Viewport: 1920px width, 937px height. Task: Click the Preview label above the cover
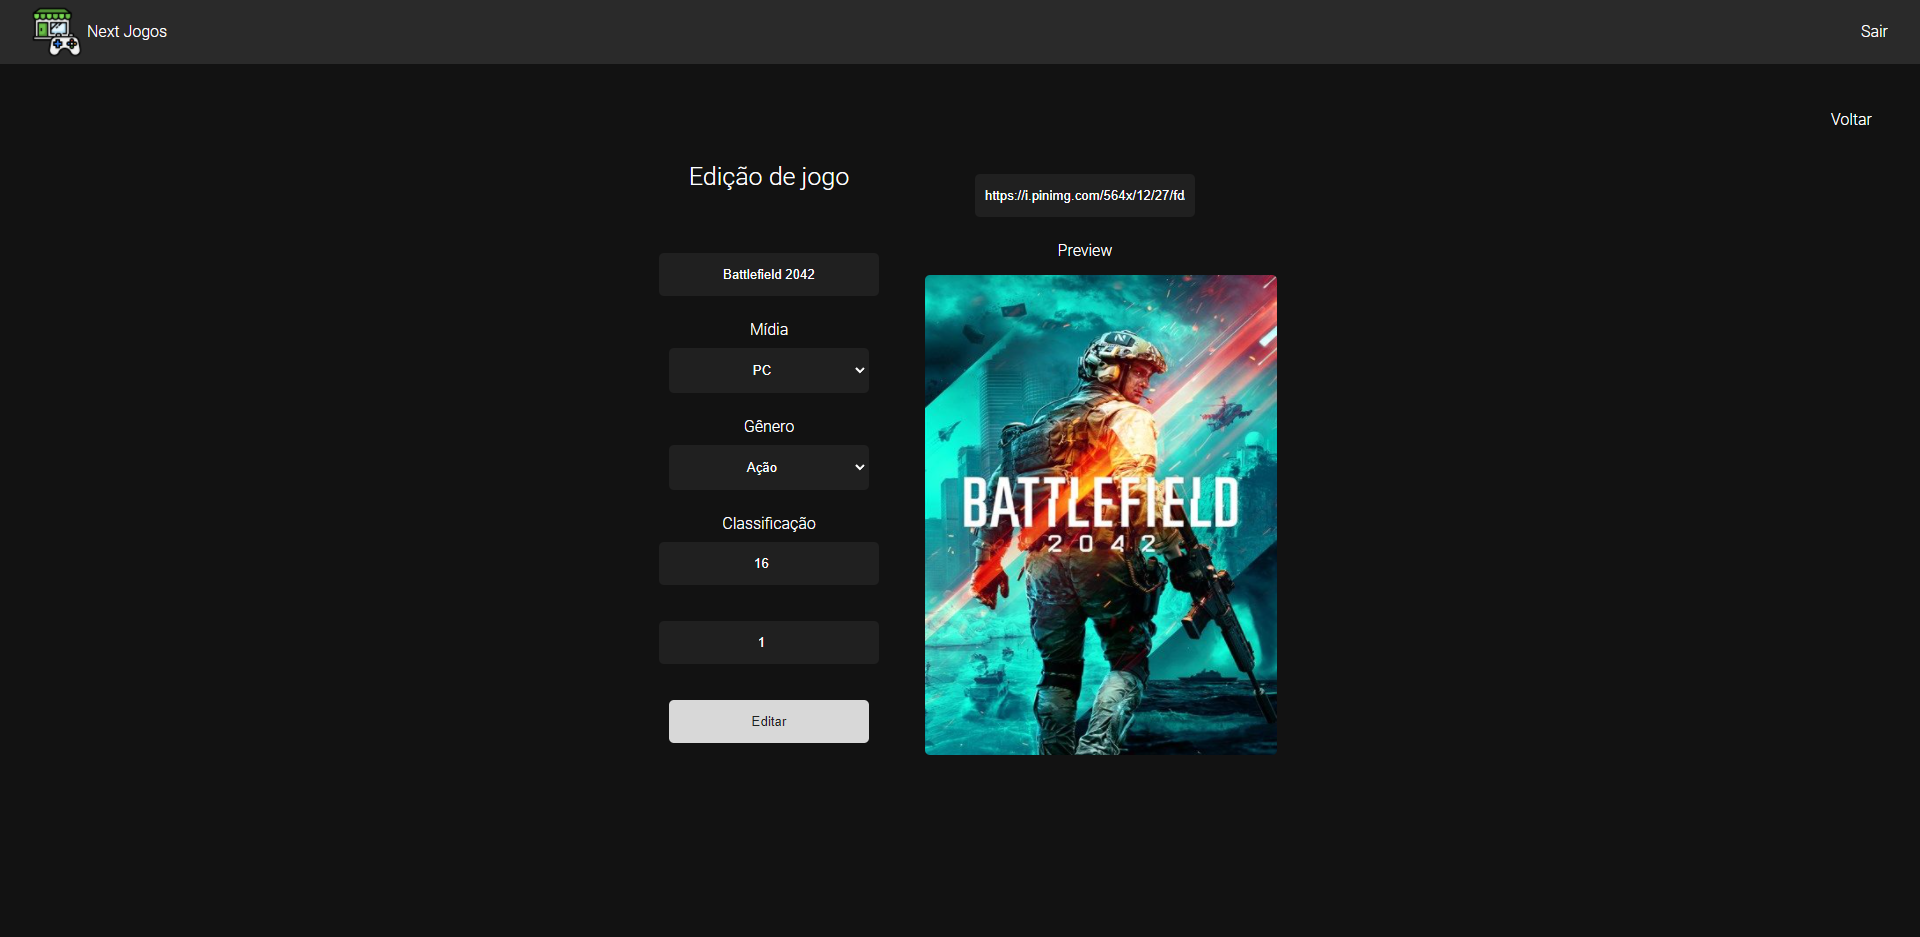(x=1084, y=250)
